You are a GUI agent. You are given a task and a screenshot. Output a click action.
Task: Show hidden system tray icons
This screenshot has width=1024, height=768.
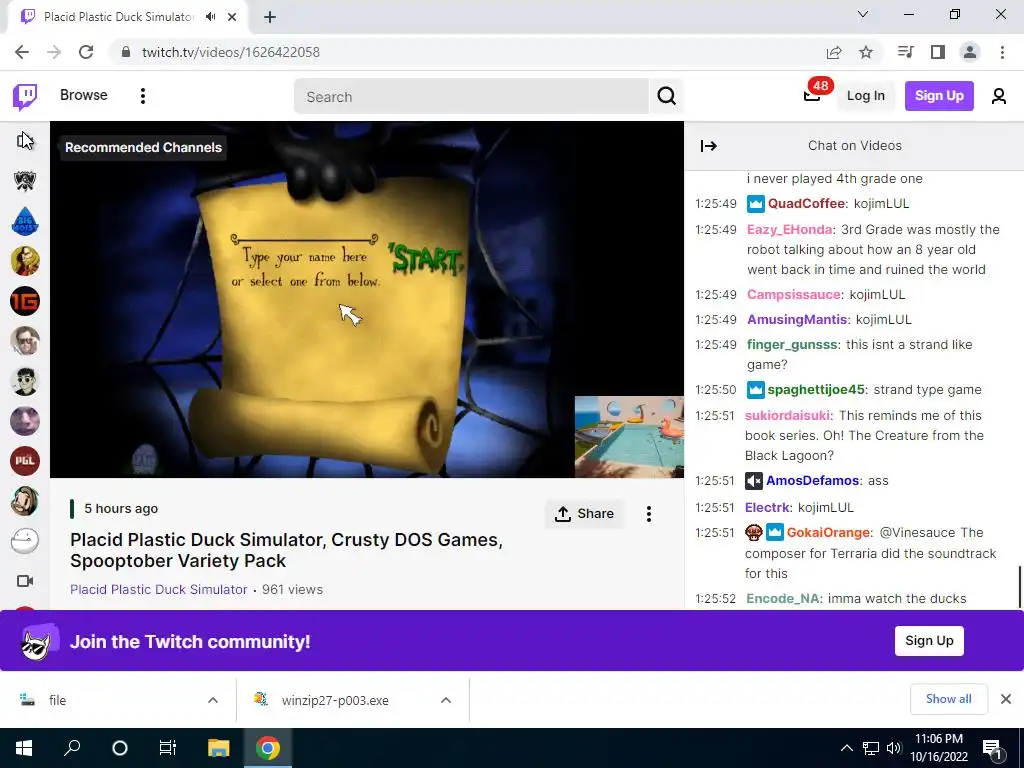tap(846, 748)
